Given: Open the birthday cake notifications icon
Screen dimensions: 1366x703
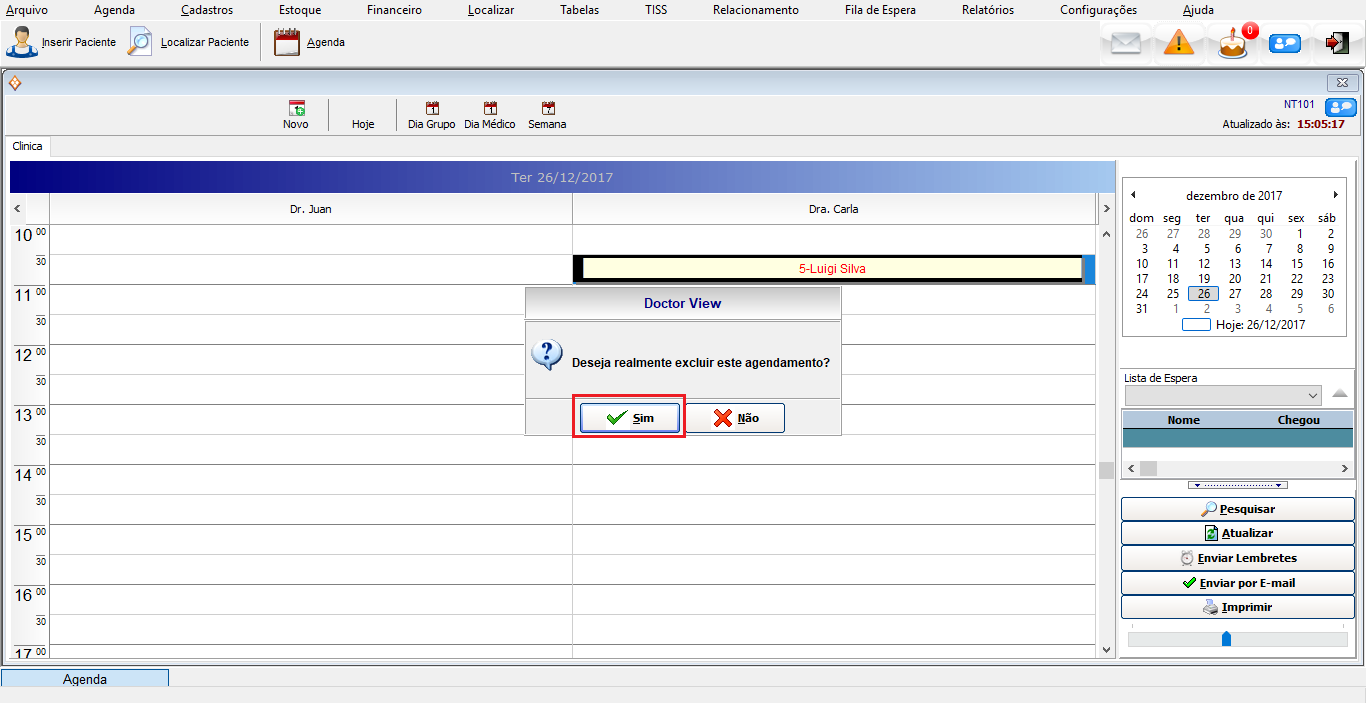Looking at the screenshot, I should click(x=1233, y=44).
